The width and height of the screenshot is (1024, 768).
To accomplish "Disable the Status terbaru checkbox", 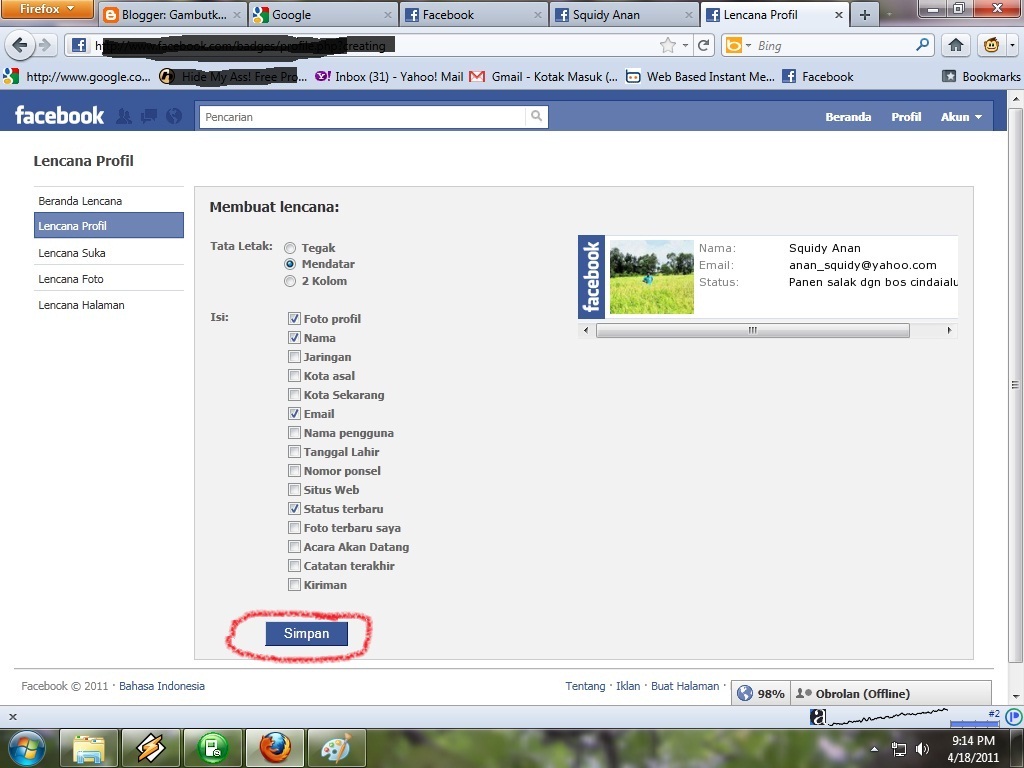I will click(x=295, y=508).
